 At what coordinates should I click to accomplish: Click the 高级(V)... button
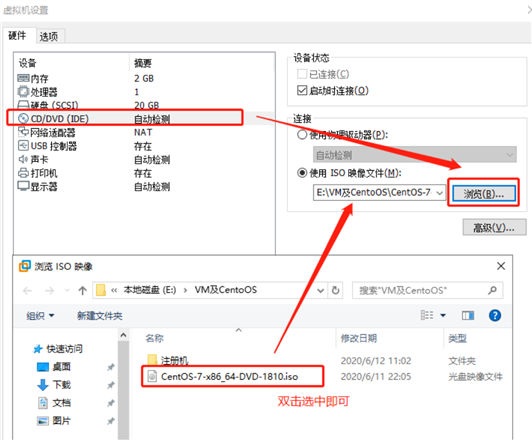coord(494,227)
